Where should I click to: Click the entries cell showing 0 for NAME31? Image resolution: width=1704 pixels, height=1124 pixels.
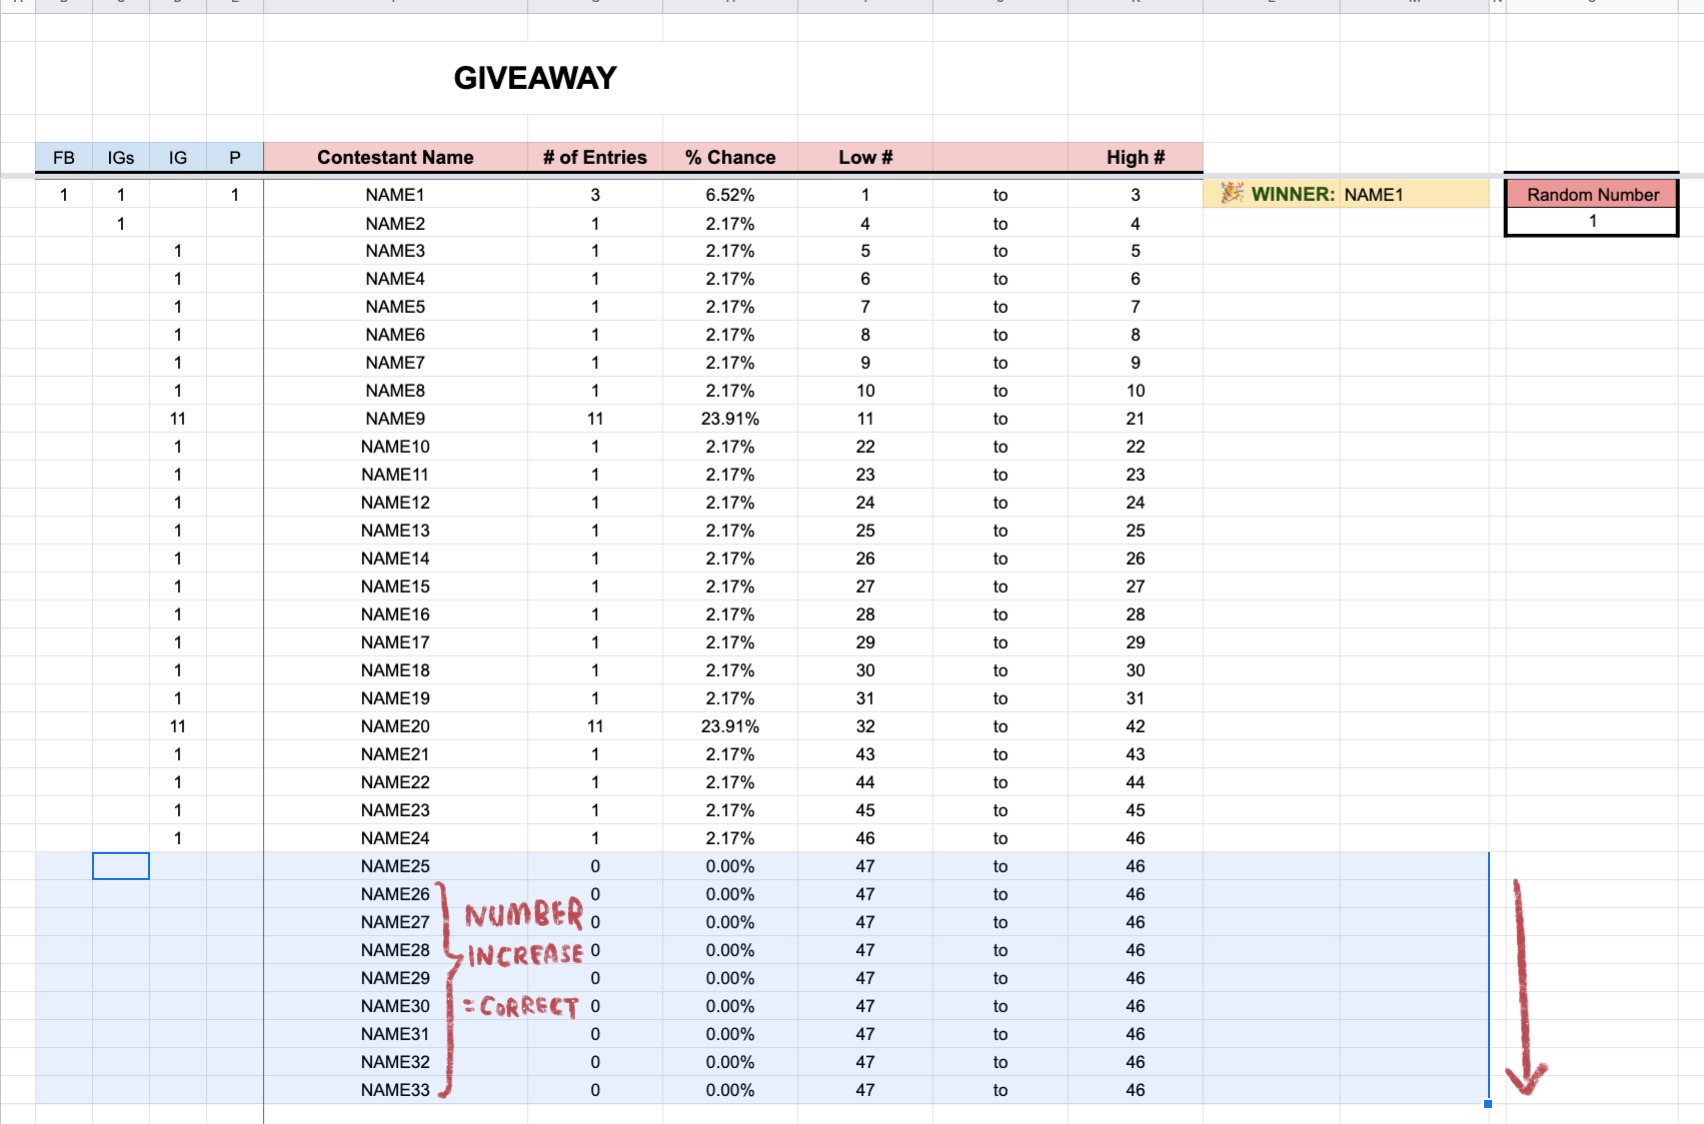(x=595, y=1035)
